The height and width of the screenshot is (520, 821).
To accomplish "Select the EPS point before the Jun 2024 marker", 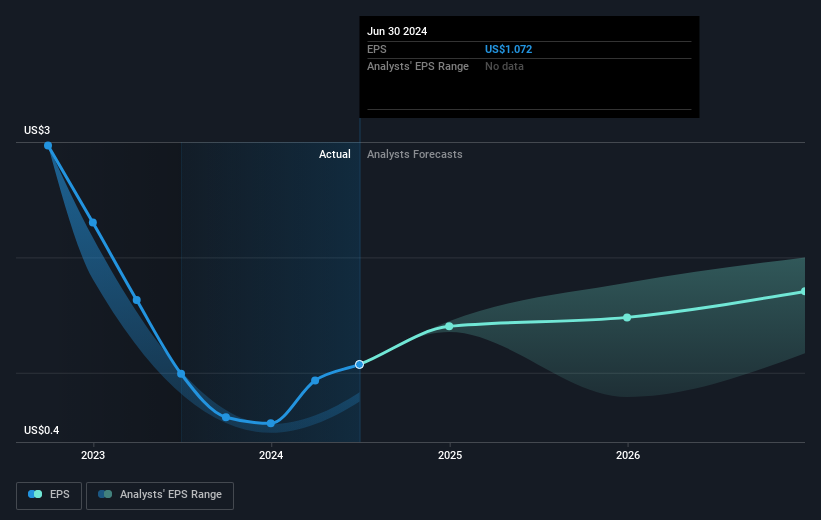I will coord(315,381).
